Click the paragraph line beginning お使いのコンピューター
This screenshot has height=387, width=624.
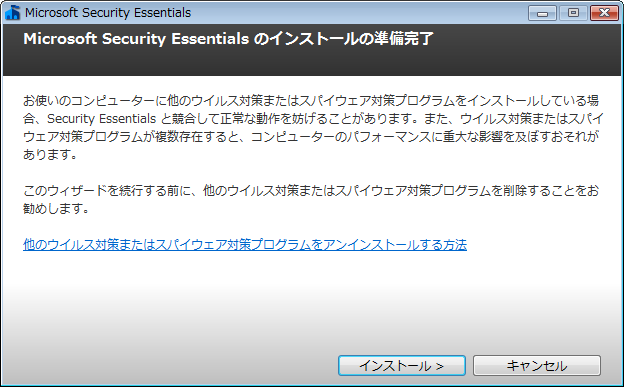point(311,101)
